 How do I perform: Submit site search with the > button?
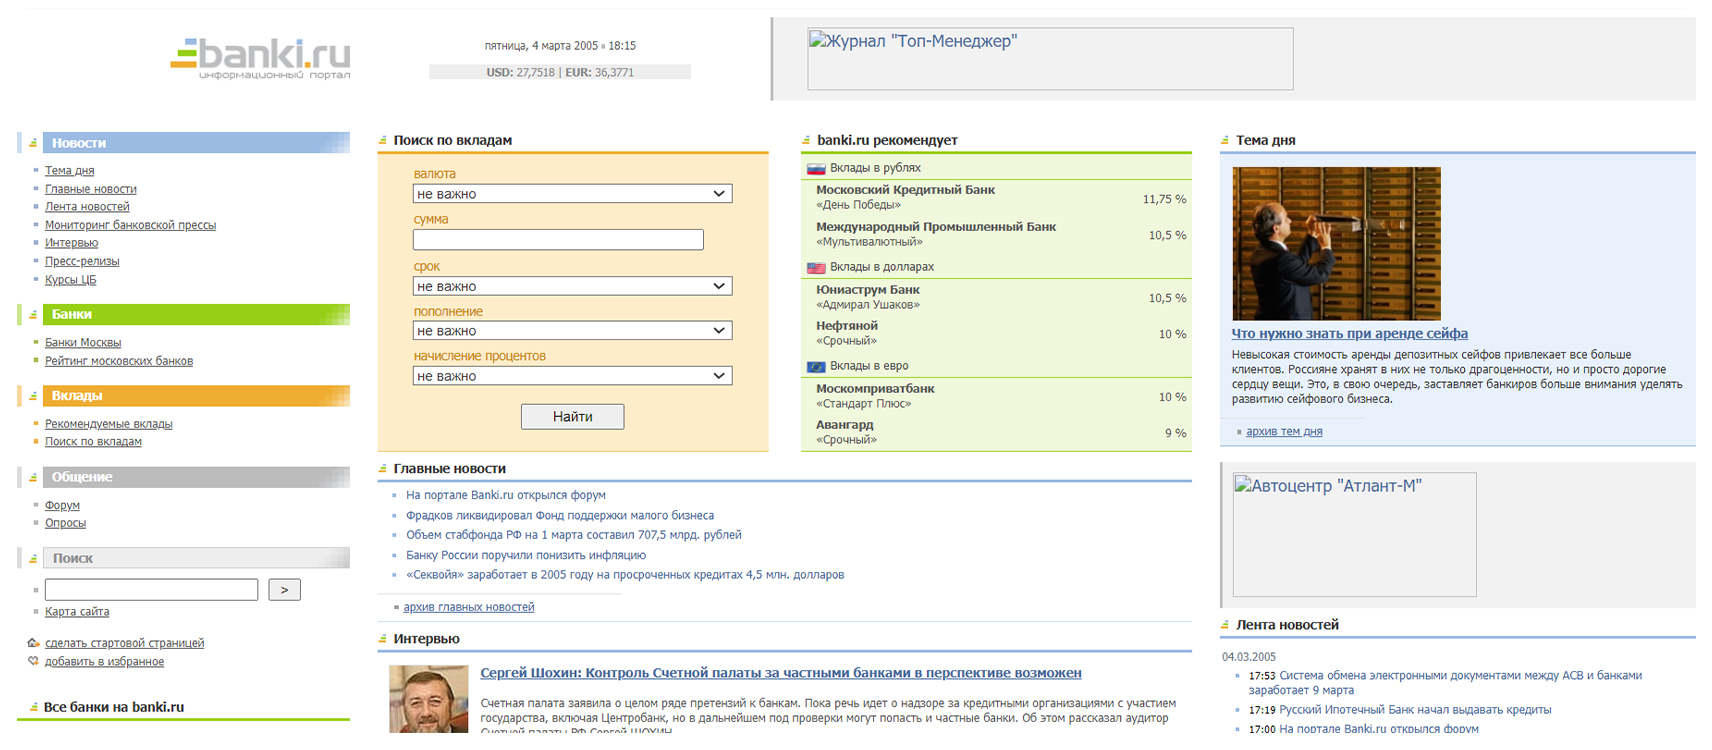pos(284,590)
